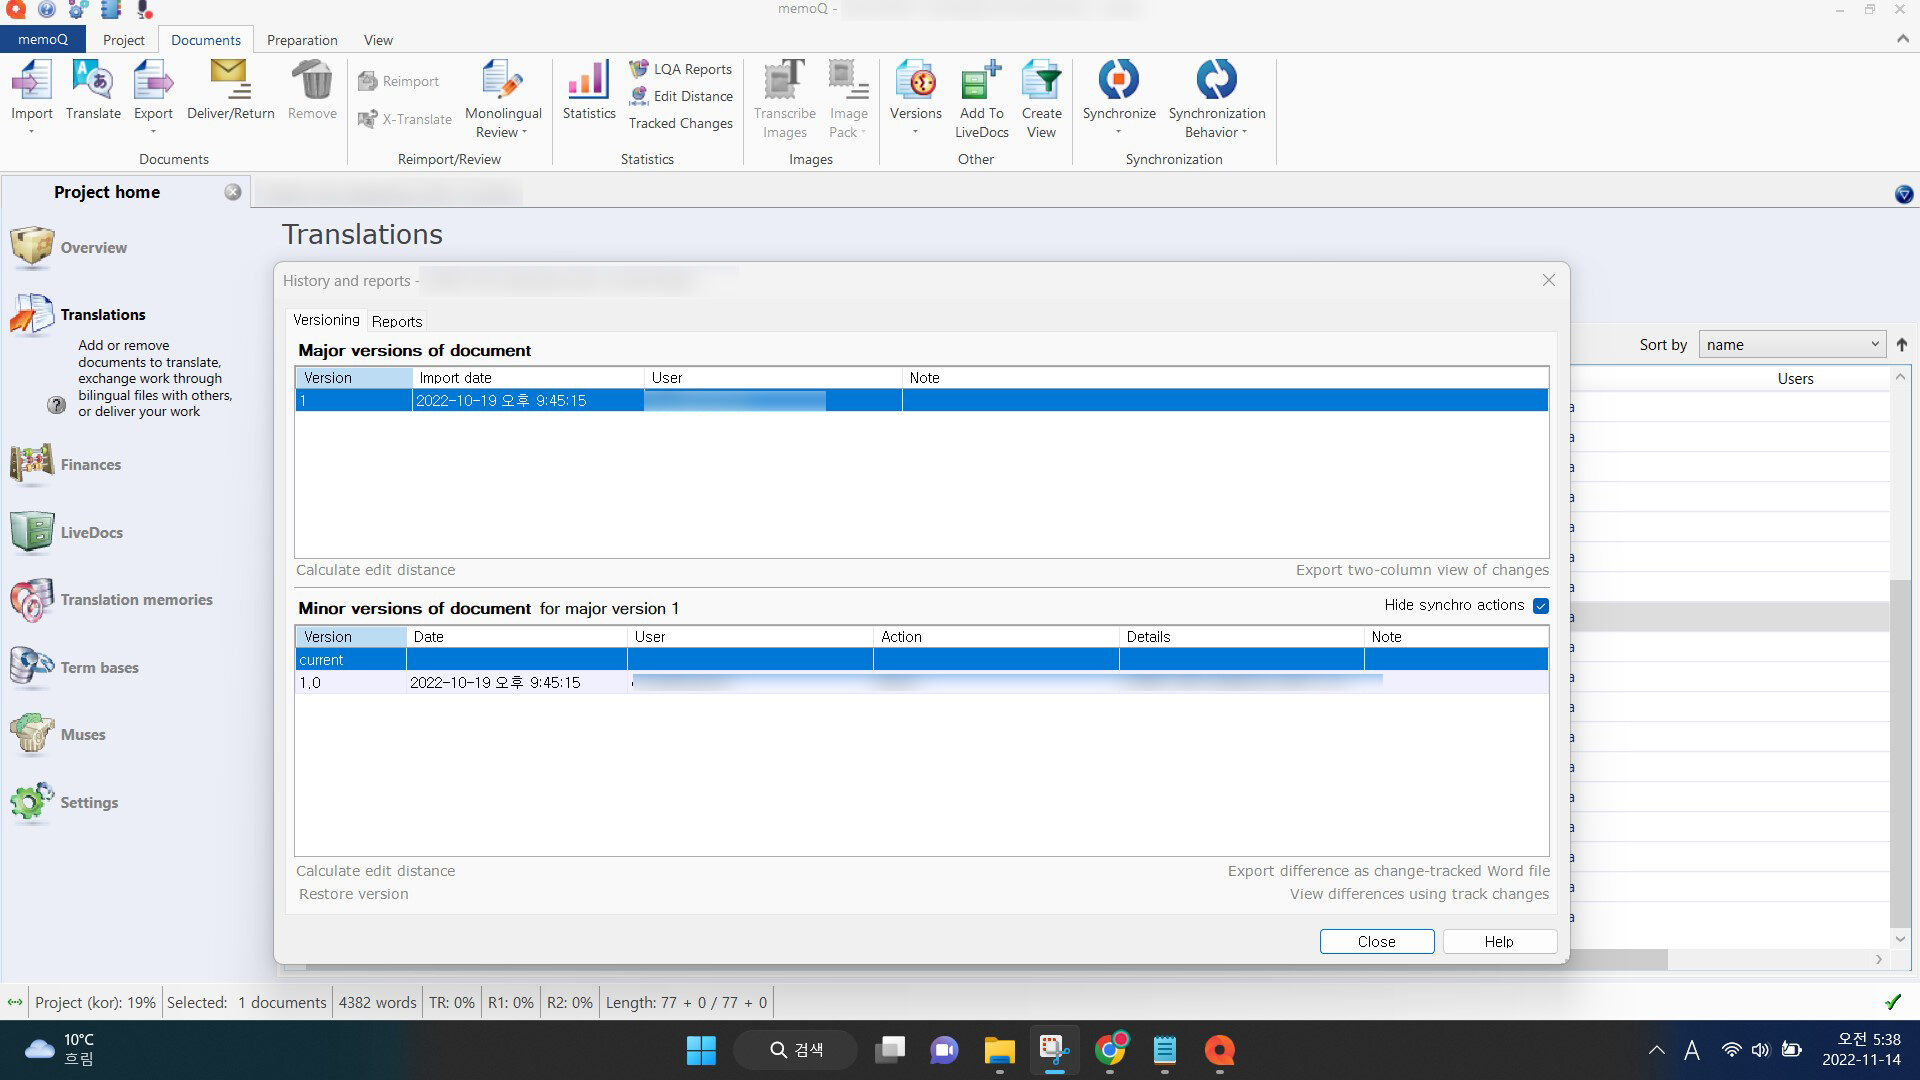Viewport: 1920px width, 1080px height.
Task: Toggle the sort direction arrow
Action: click(x=1902, y=345)
